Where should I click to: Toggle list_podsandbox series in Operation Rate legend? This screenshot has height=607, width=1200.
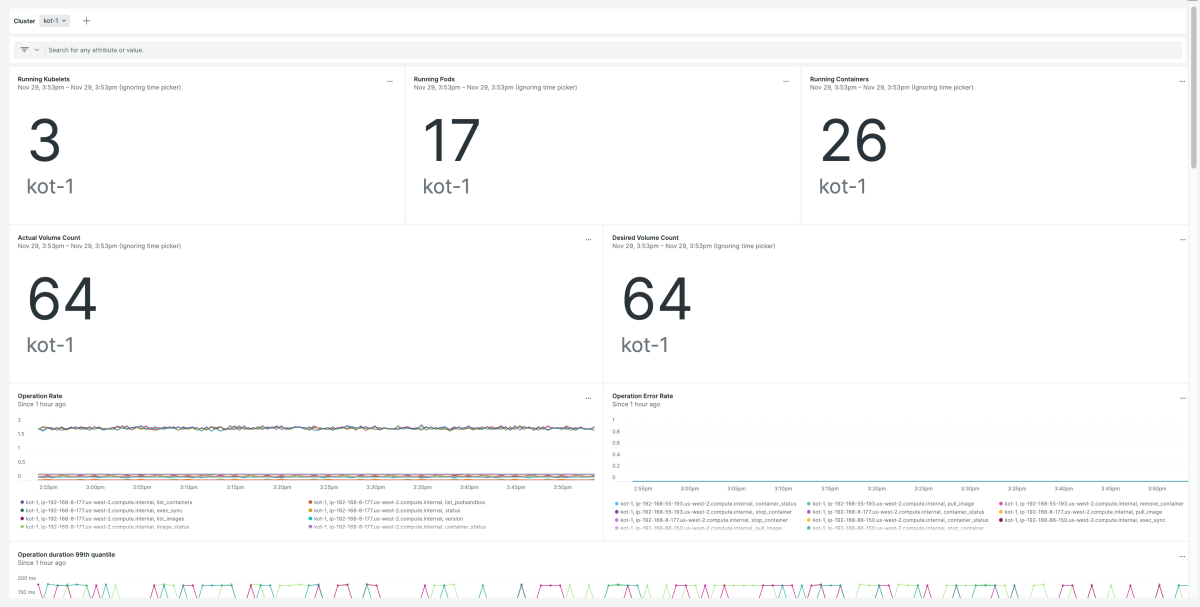(x=398, y=503)
